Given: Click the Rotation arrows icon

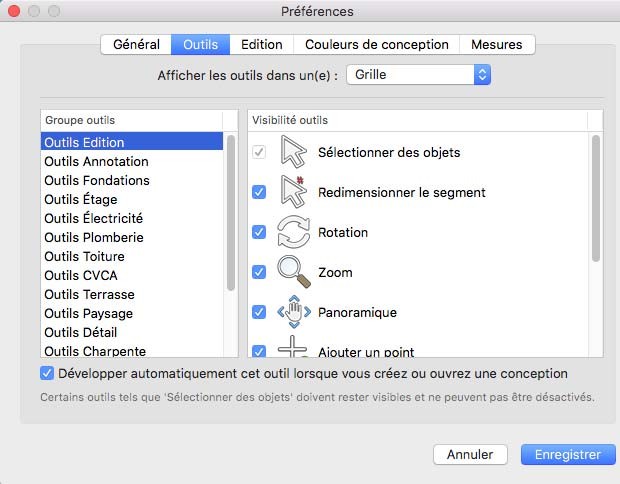Looking at the screenshot, I should (x=294, y=232).
